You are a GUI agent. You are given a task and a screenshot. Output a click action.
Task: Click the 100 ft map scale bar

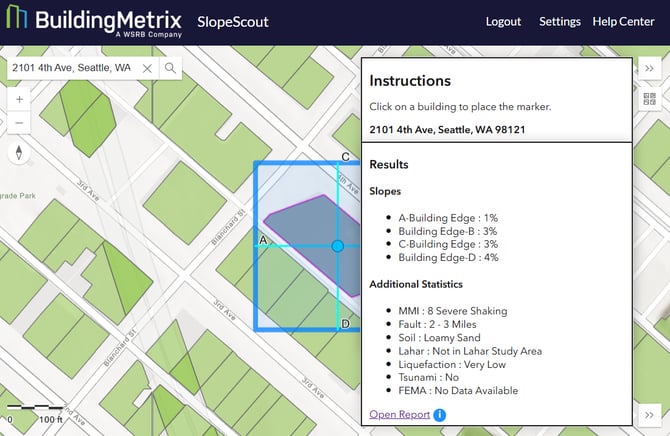(35, 407)
